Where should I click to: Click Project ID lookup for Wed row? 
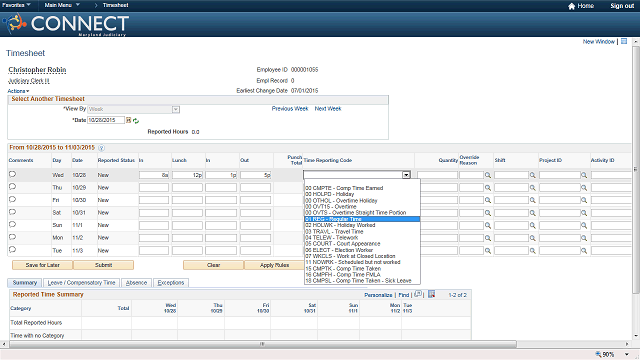tap(584, 175)
